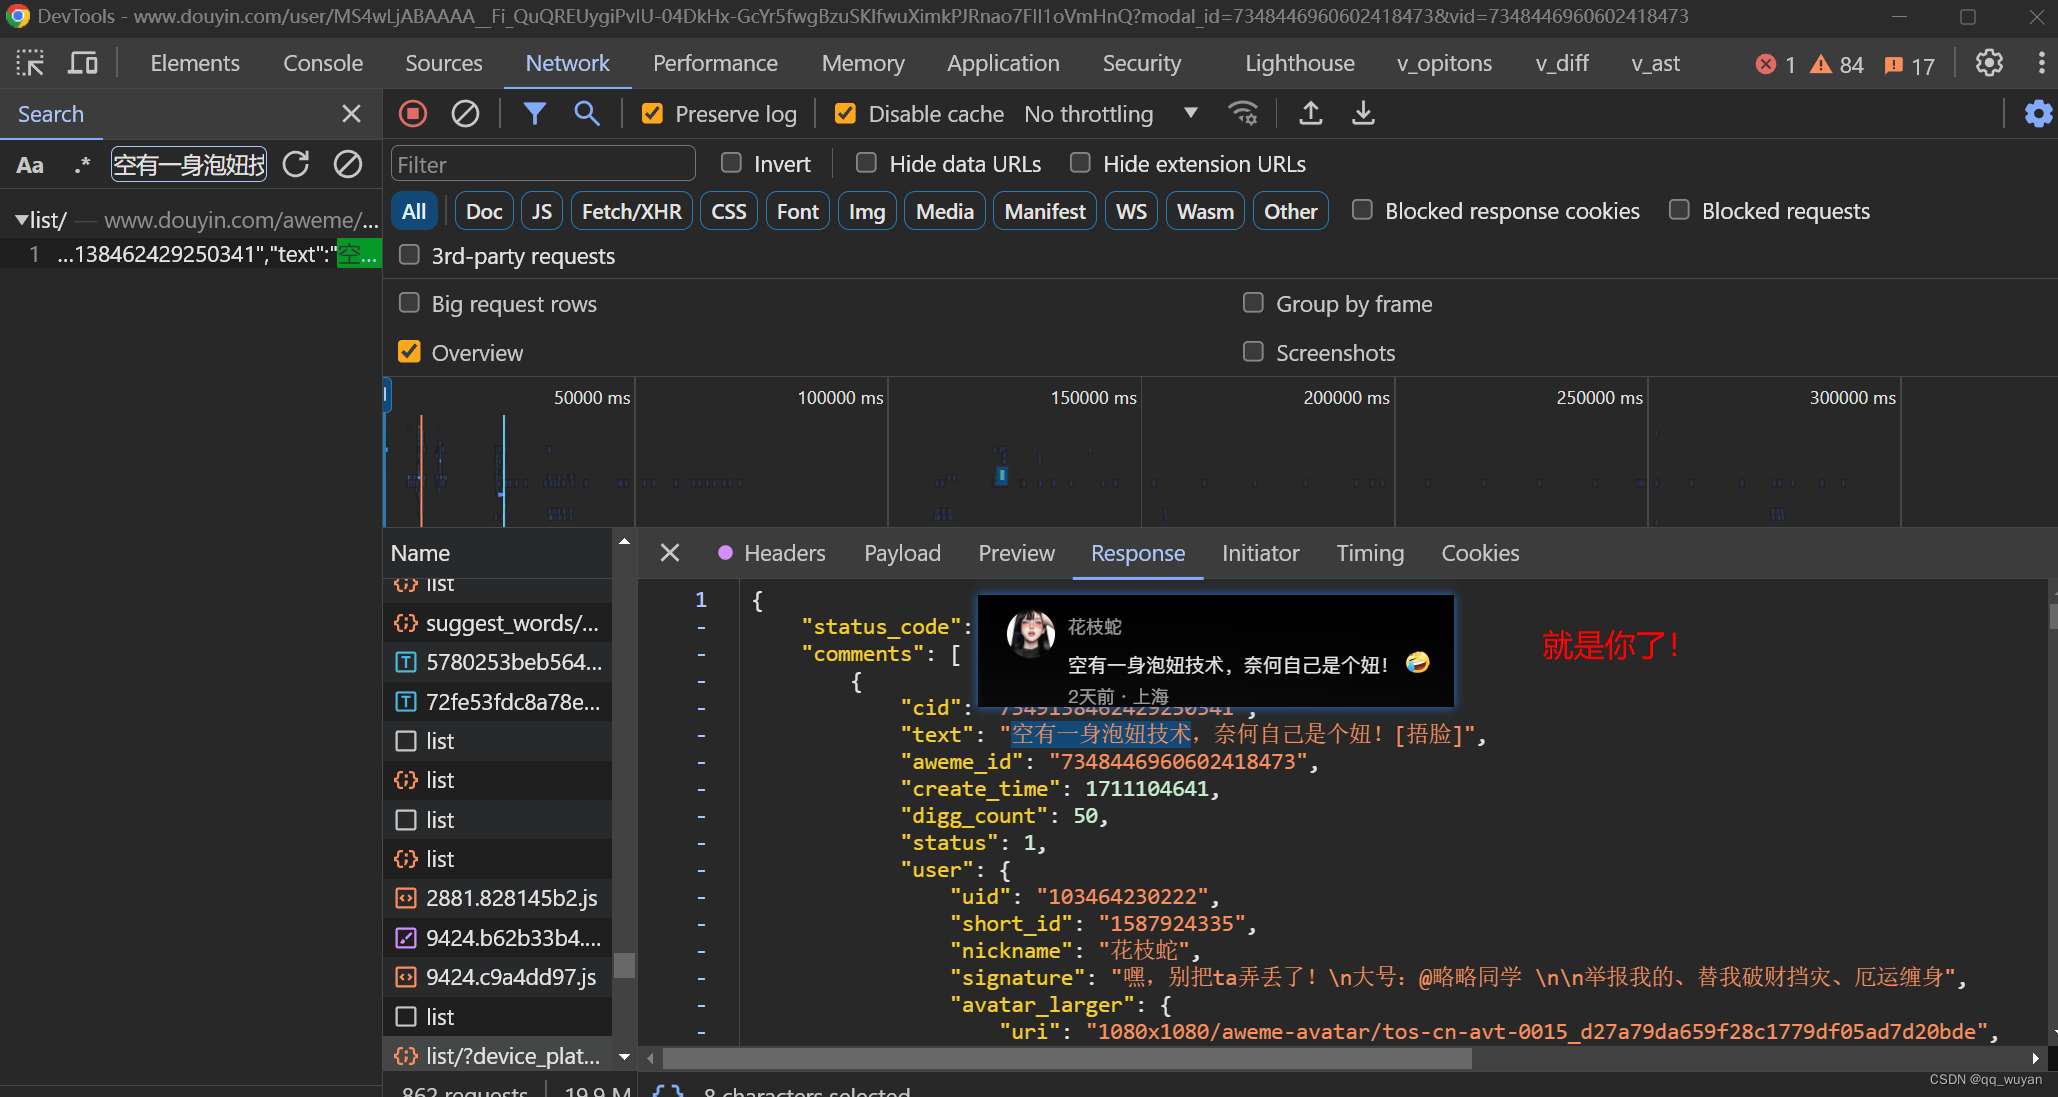The height and width of the screenshot is (1097, 2058).
Task: Open network conditions wifi icon
Action: 1243,114
